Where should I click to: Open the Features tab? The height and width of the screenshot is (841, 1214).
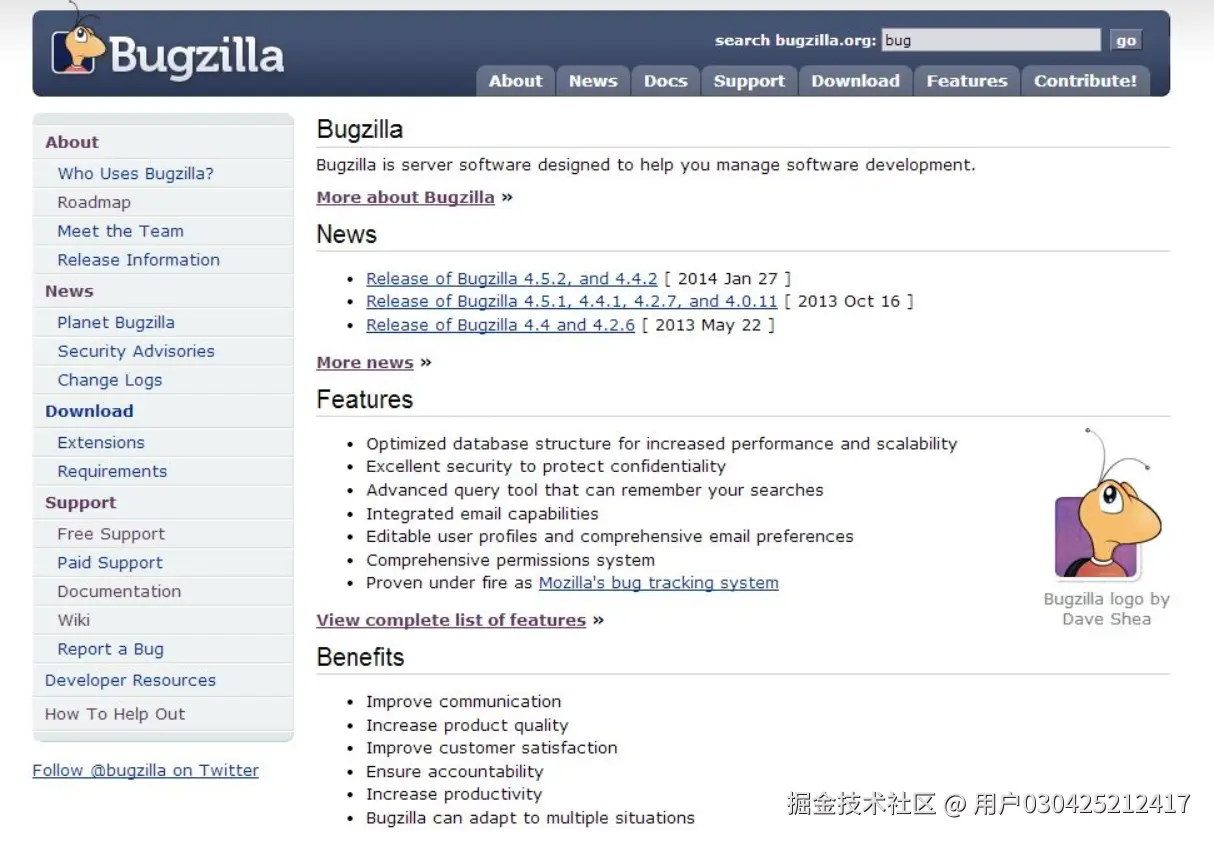pos(967,81)
